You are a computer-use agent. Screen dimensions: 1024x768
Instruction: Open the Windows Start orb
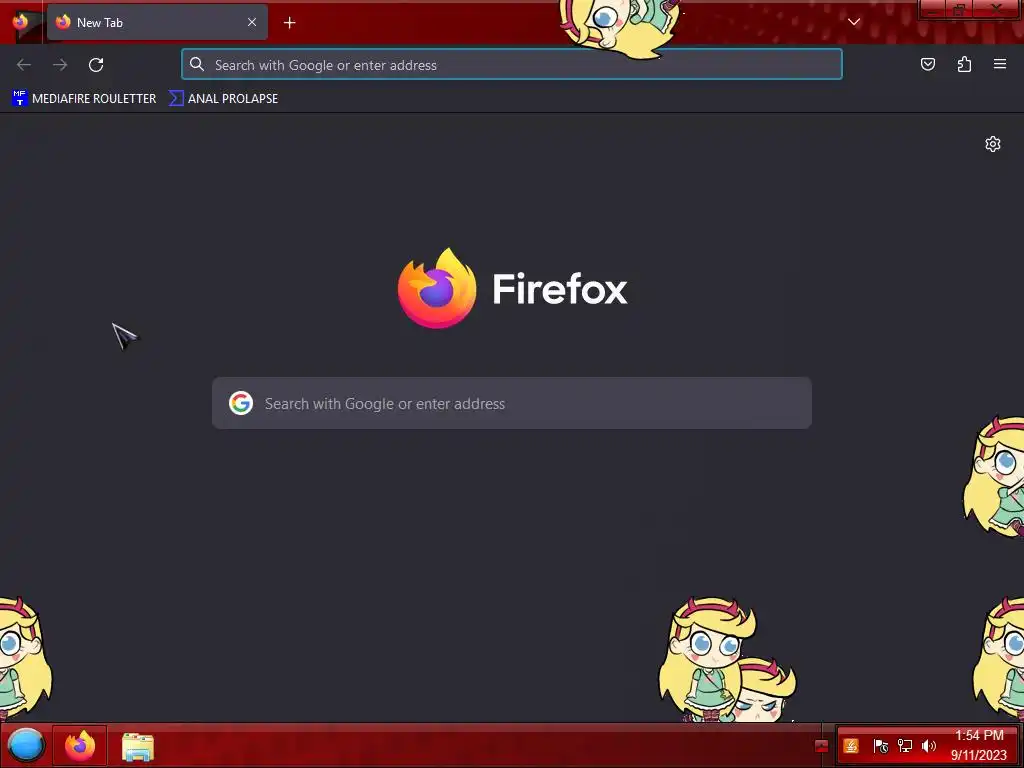click(x=25, y=745)
